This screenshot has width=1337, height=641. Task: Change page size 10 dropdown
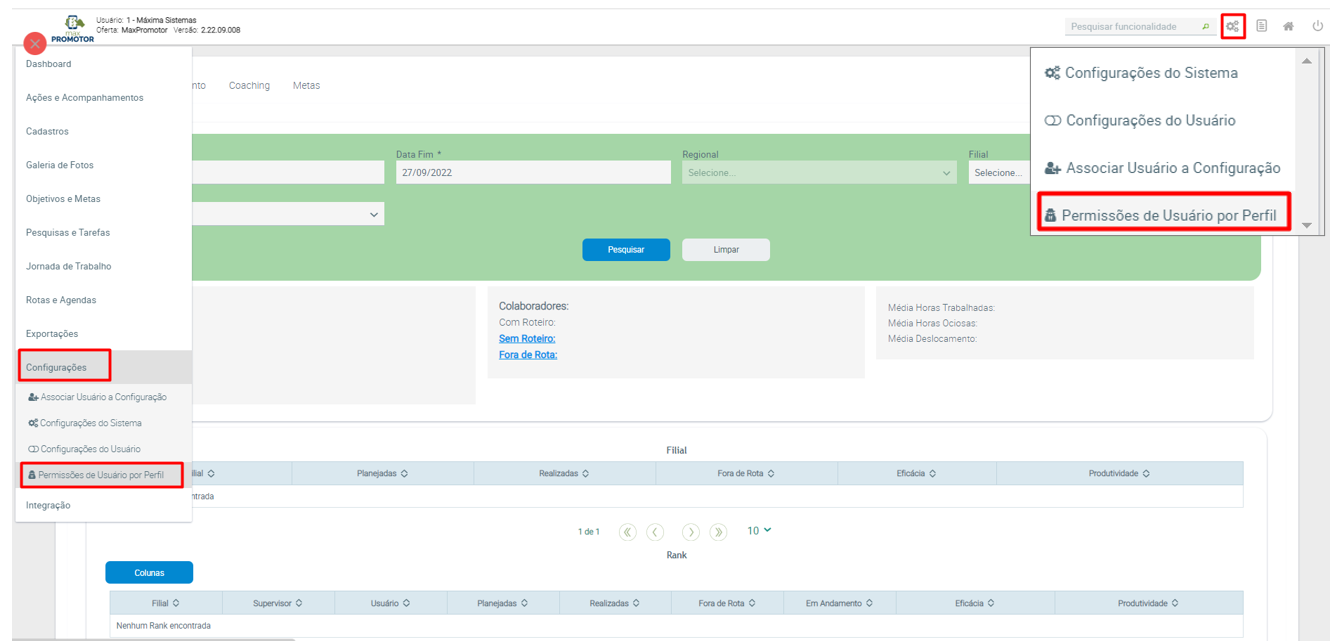[759, 531]
